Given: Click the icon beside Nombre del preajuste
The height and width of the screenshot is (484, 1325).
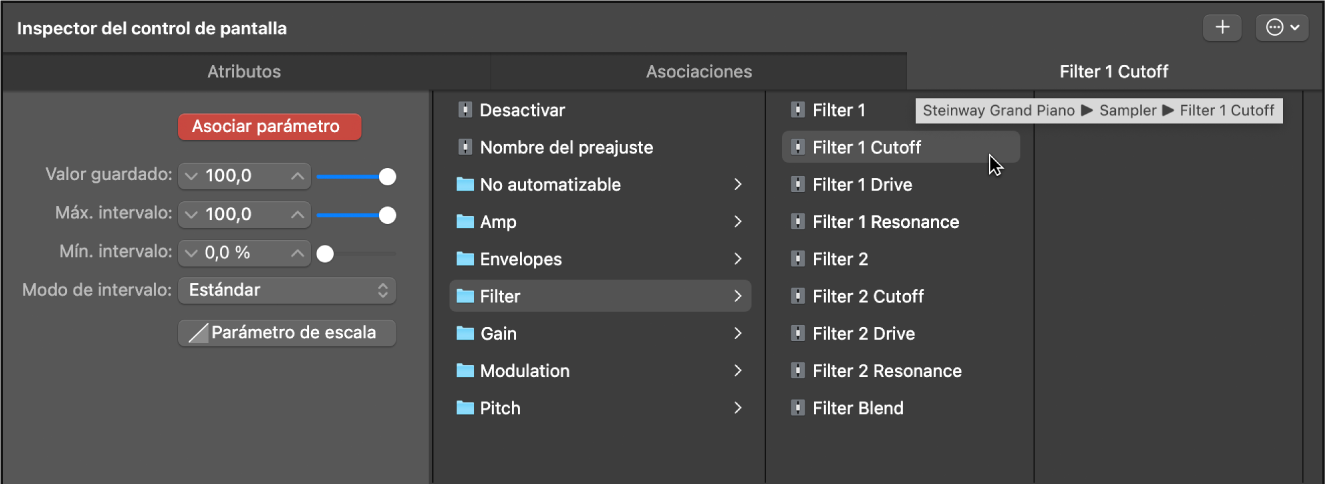Looking at the screenshot, I should click(464, 147).
